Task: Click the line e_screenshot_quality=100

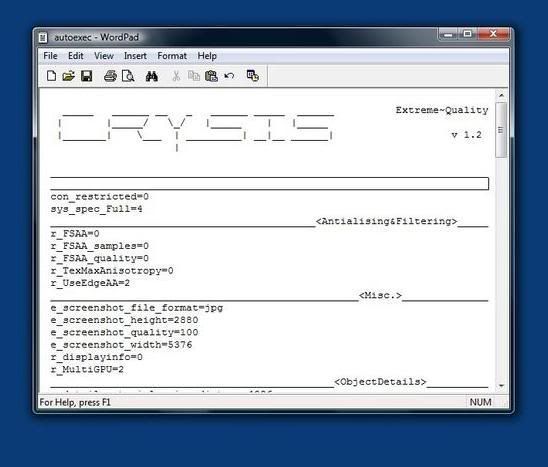Action: coord(124,332)
